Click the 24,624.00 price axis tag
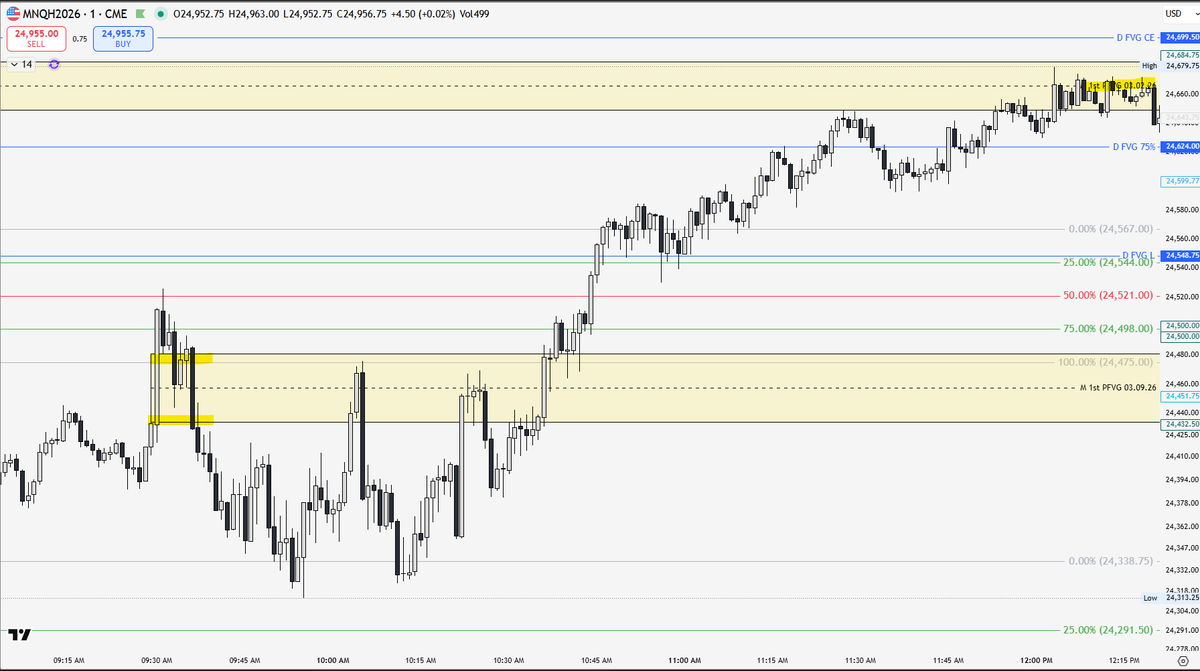Screen dimensions: 1200x671 [x=1181, y=147]
